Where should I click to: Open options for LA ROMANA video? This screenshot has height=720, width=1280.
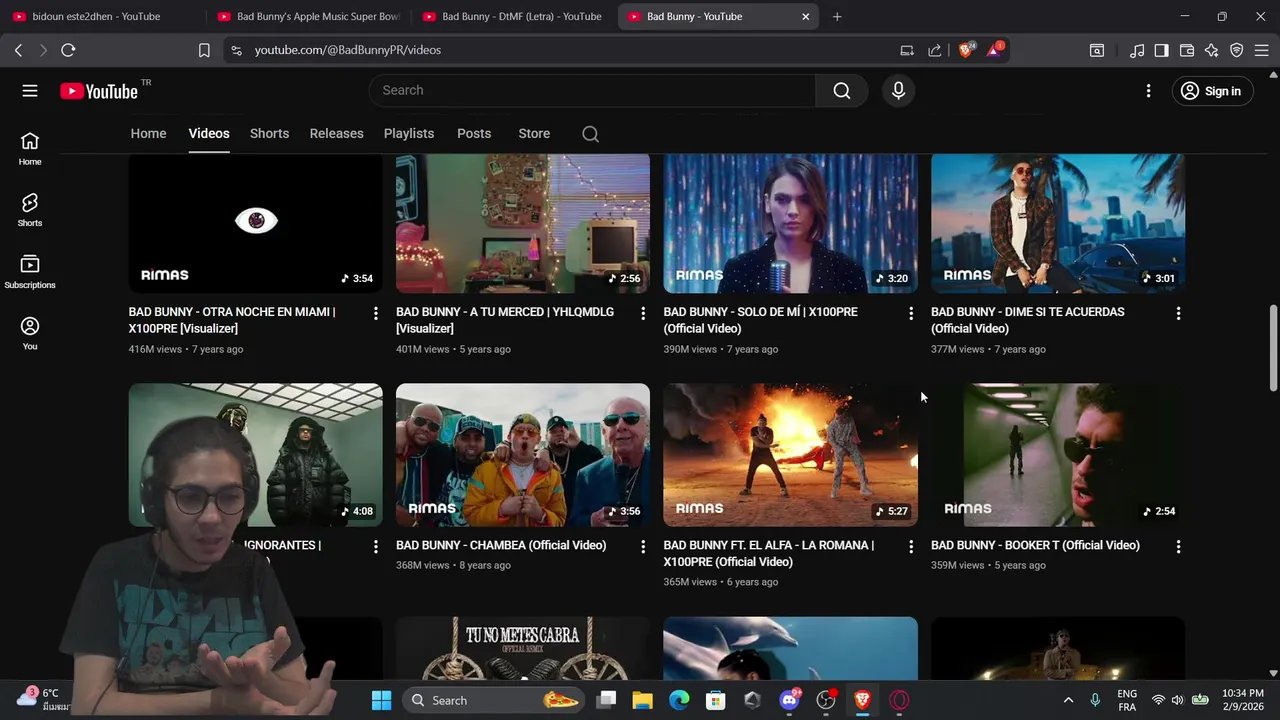pos(911,546)
